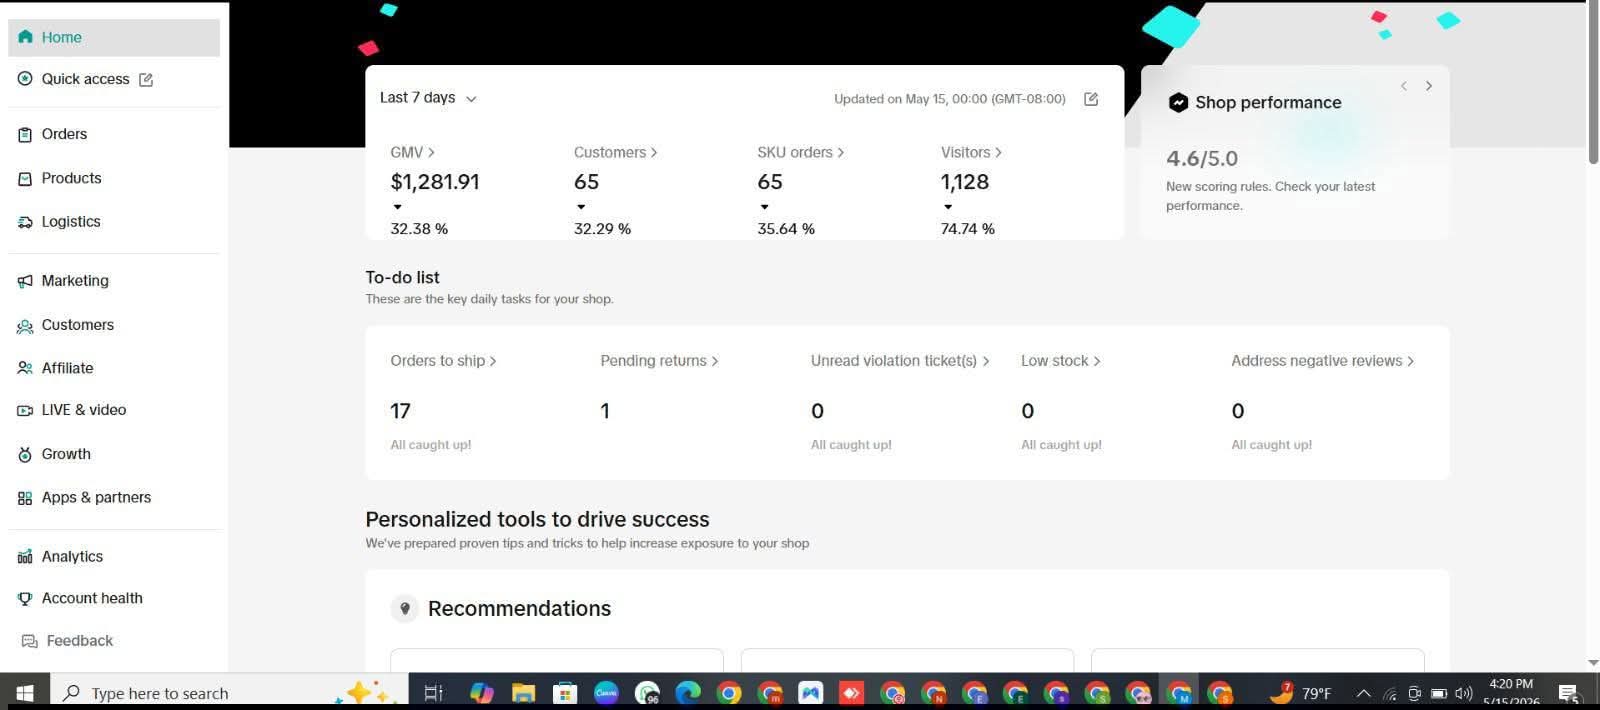
Task: Go to previous Shop performance card
Action: pyautogui.click(x=1404, y=86)
